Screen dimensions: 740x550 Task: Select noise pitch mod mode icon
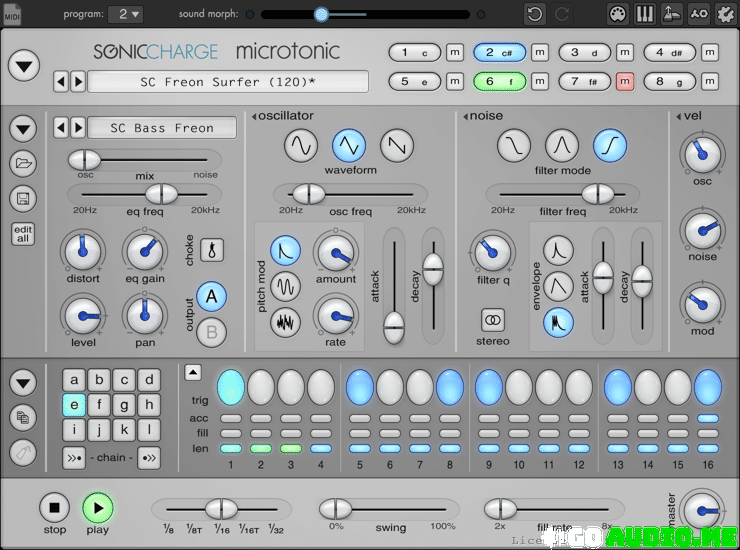286,322
